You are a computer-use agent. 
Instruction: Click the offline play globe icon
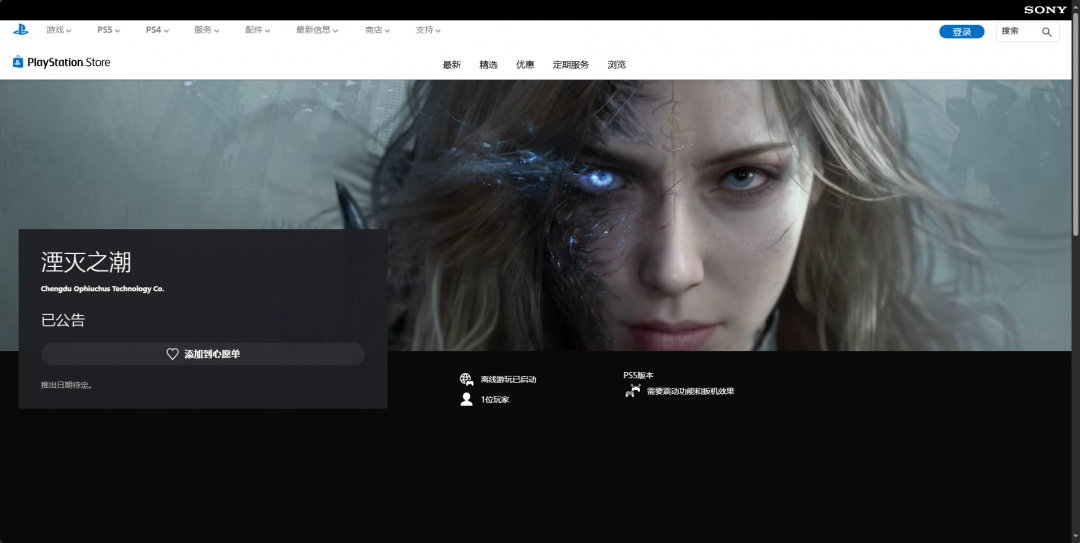(466, 379)
